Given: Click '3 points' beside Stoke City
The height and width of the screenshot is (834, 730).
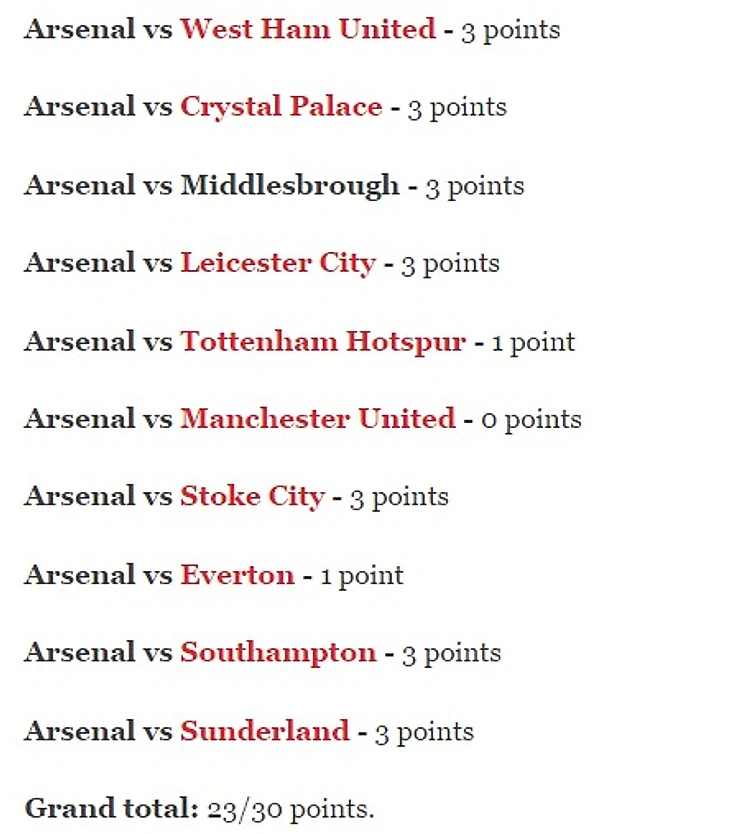Looking at the screenshot, I should click(x=398, y=498).
